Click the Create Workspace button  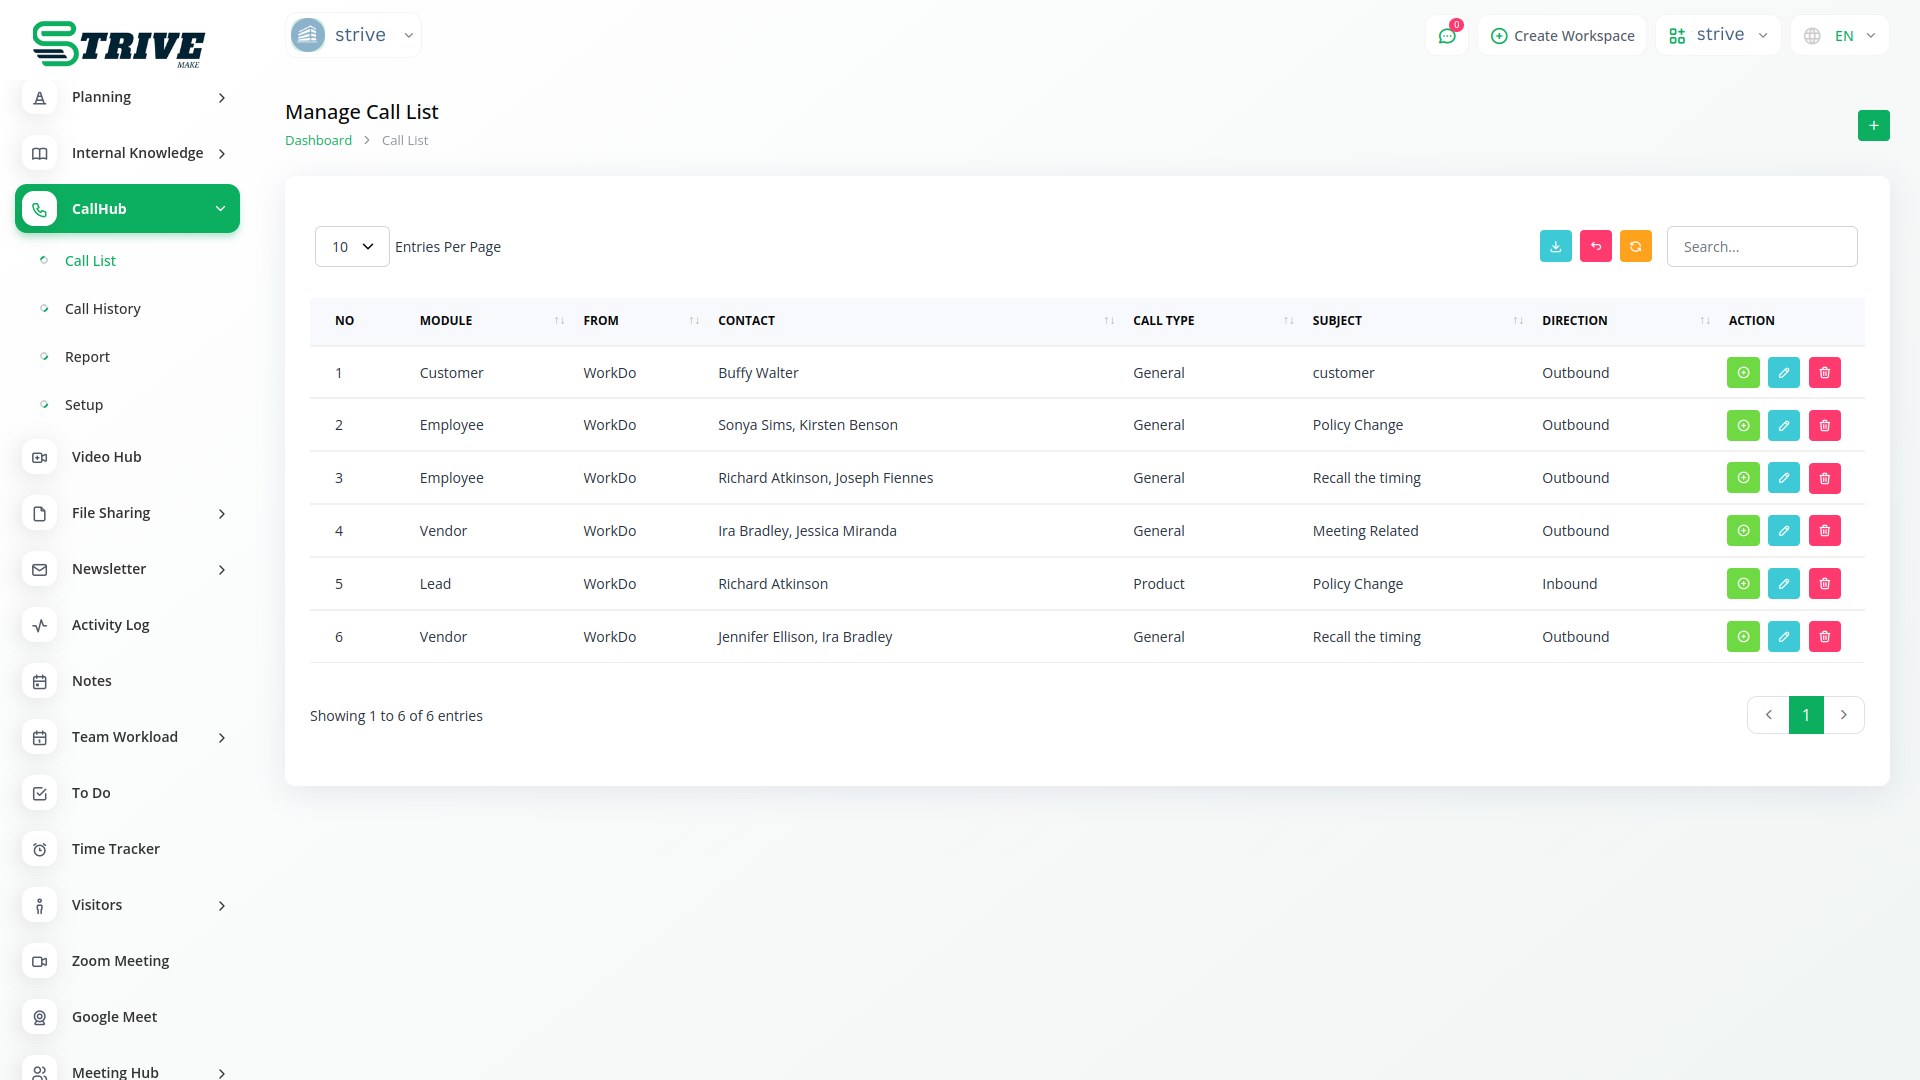(x=1562, y=36)
